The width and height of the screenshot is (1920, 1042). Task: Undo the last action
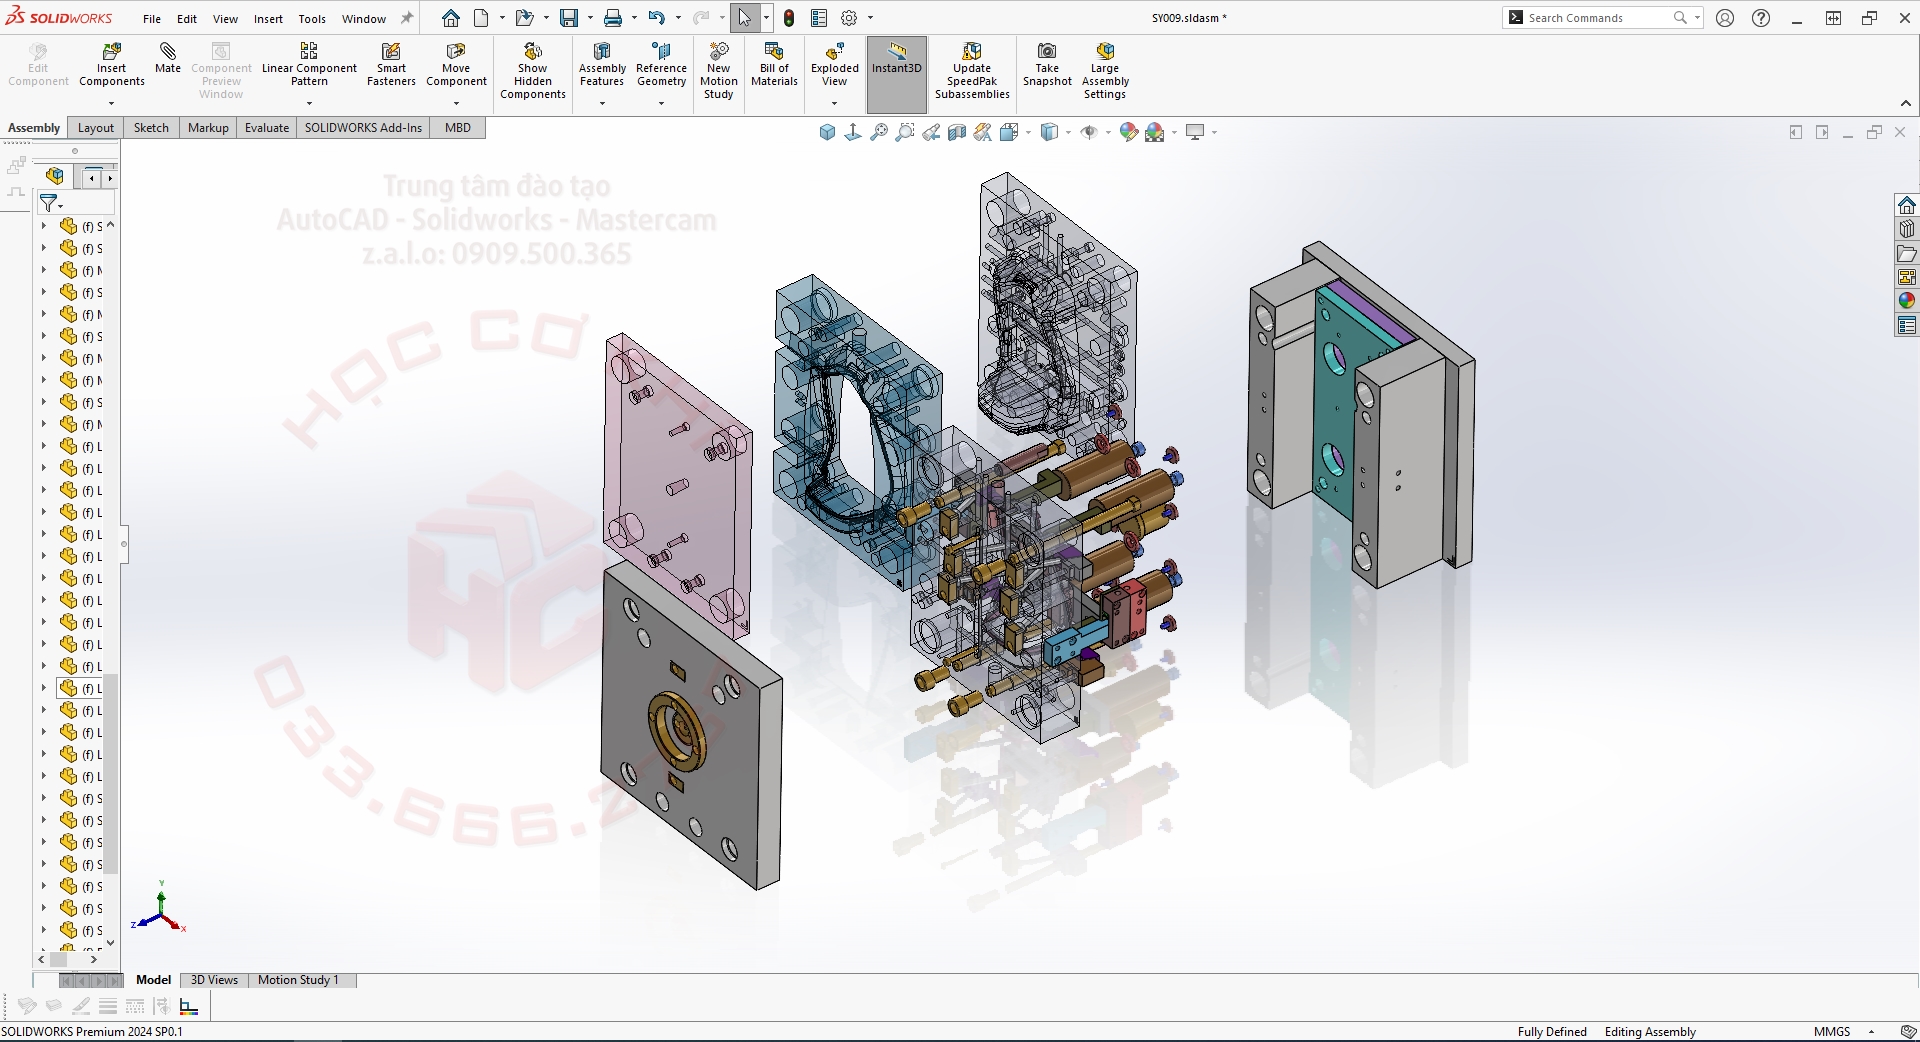pyautogui.click(x=656, y=18)
